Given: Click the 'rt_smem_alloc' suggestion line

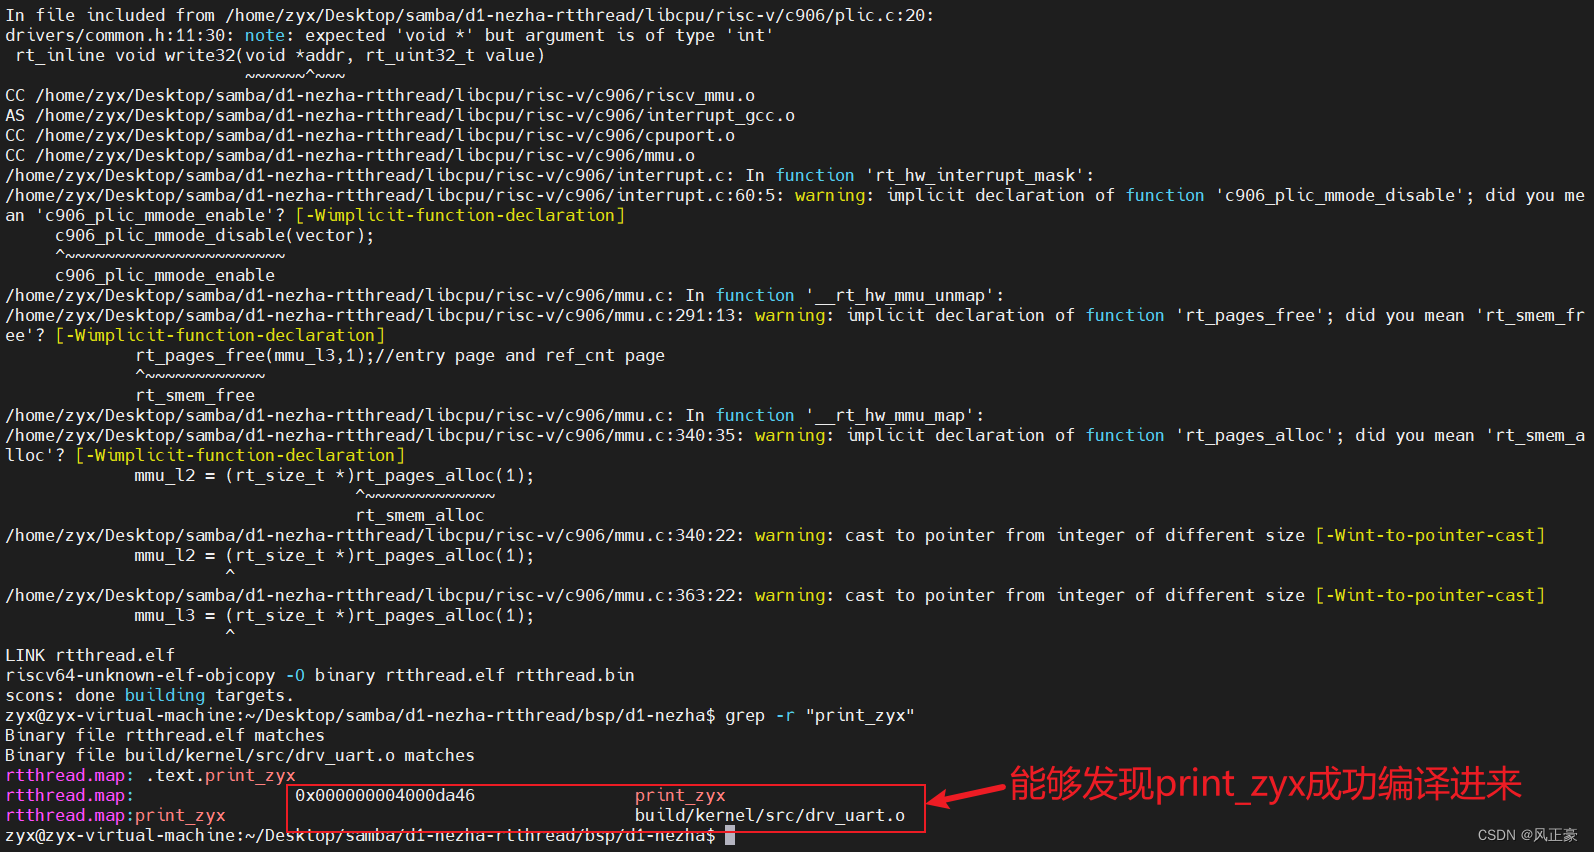Looking at the screenshot, I should click(x=420, y=515).
